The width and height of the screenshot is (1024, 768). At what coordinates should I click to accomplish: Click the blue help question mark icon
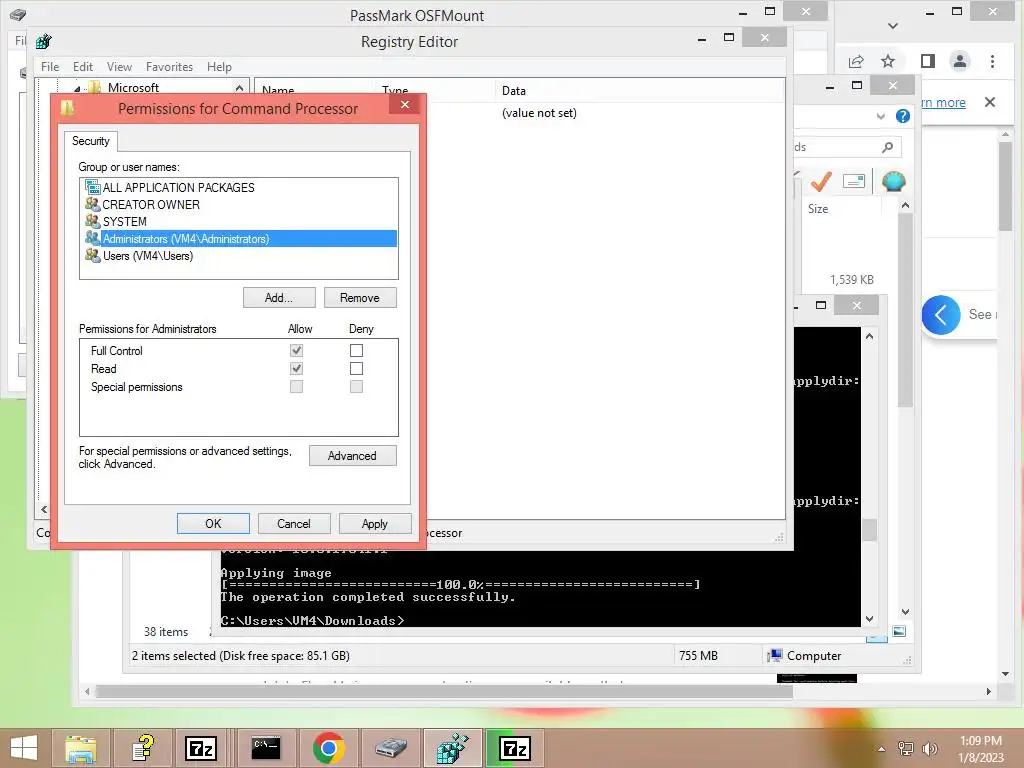(x=903, y=116)
